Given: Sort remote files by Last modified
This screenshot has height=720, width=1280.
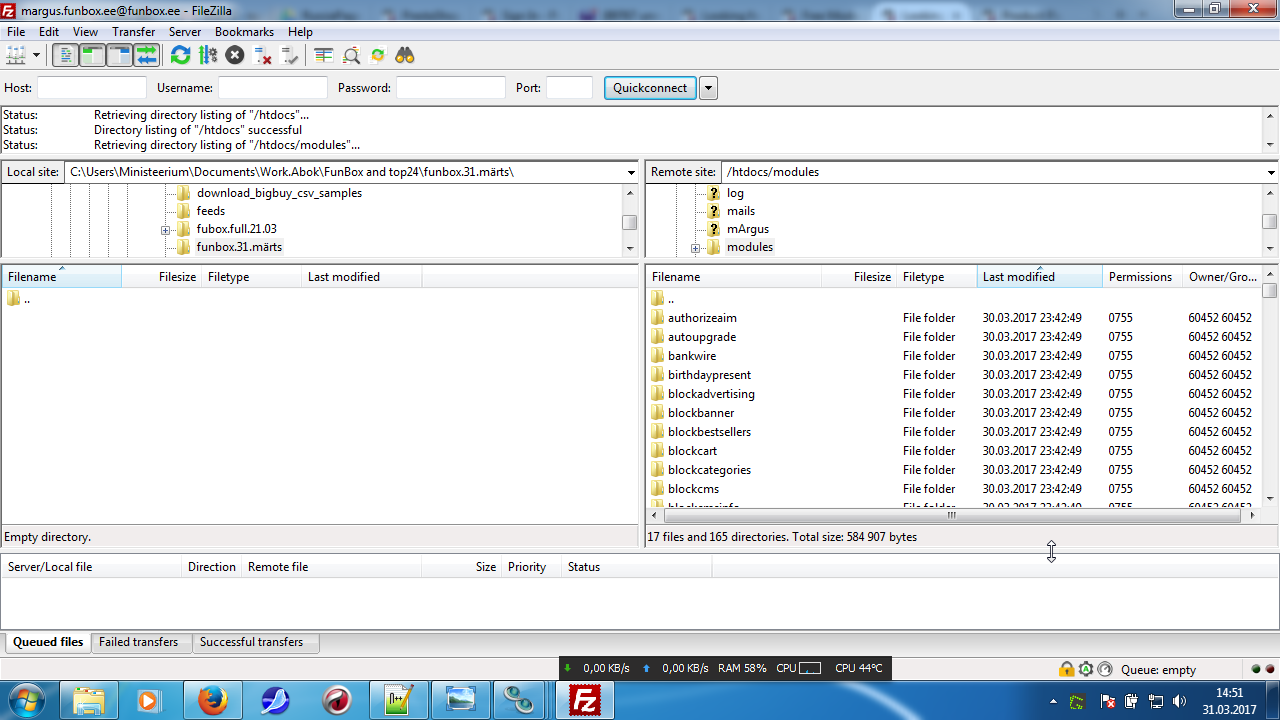Looking at the screenshot, I should click(1040, 277).
